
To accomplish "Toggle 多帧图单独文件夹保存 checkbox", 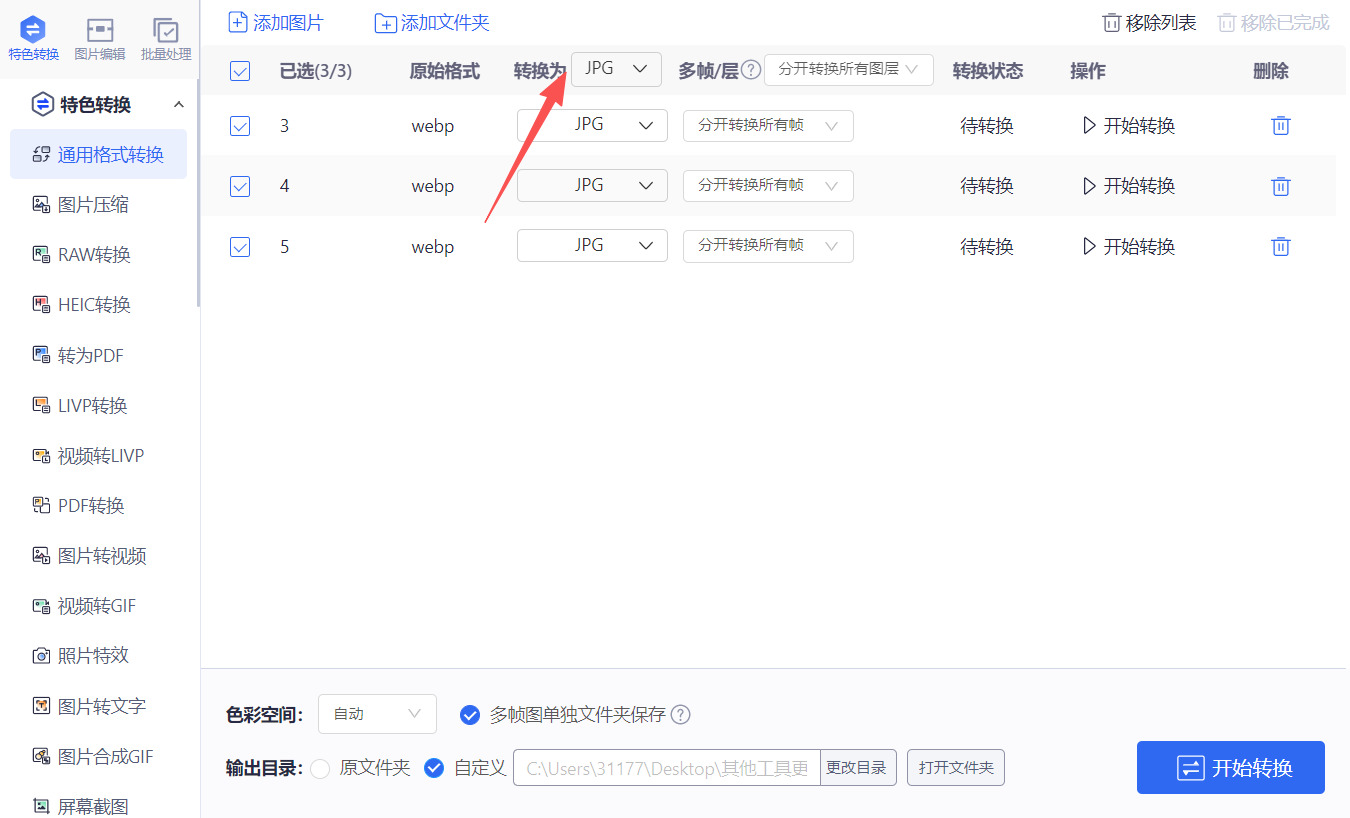I will tap(469, 715).
